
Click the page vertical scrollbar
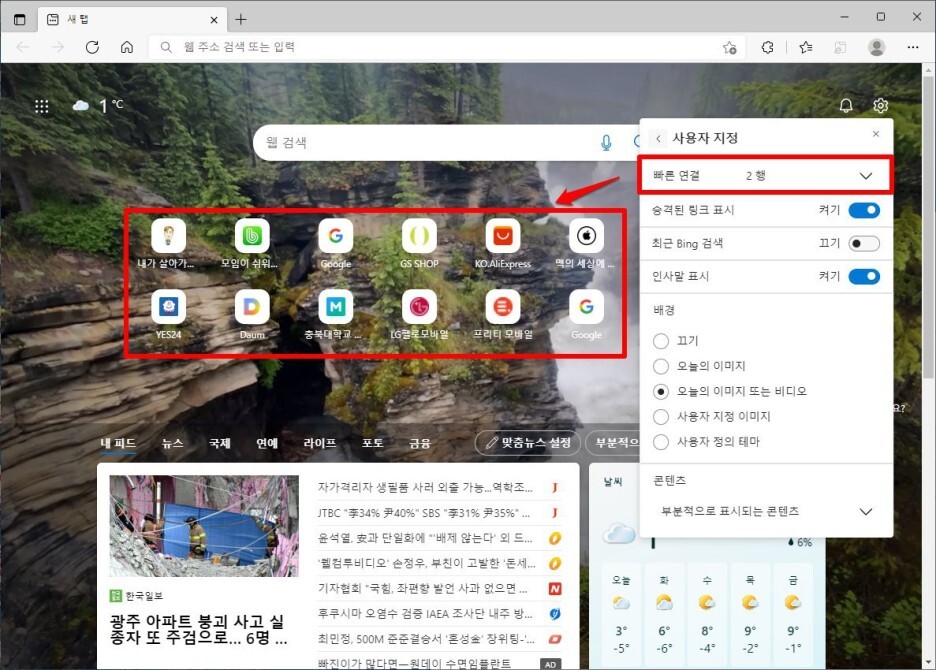(928, 227)
